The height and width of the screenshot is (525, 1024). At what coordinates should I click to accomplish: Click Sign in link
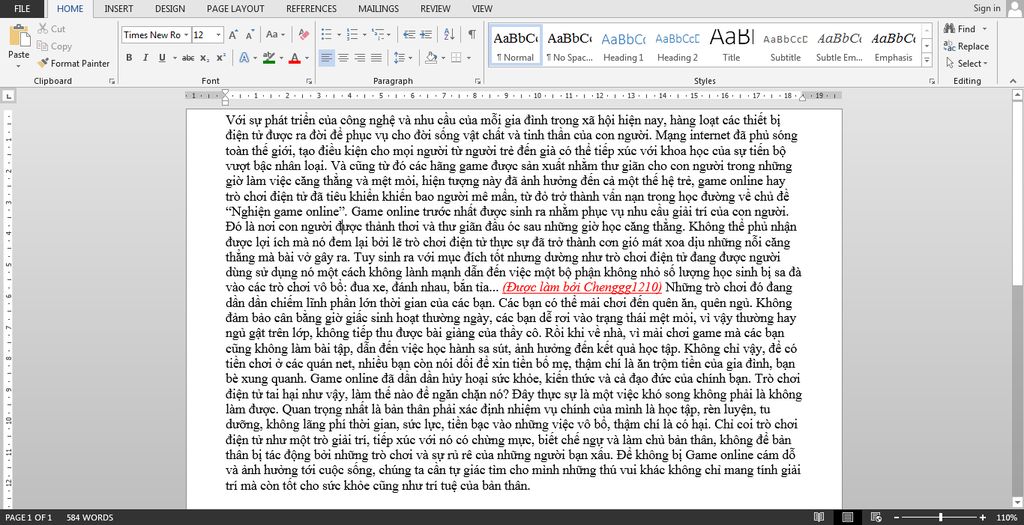pos(987,8)
